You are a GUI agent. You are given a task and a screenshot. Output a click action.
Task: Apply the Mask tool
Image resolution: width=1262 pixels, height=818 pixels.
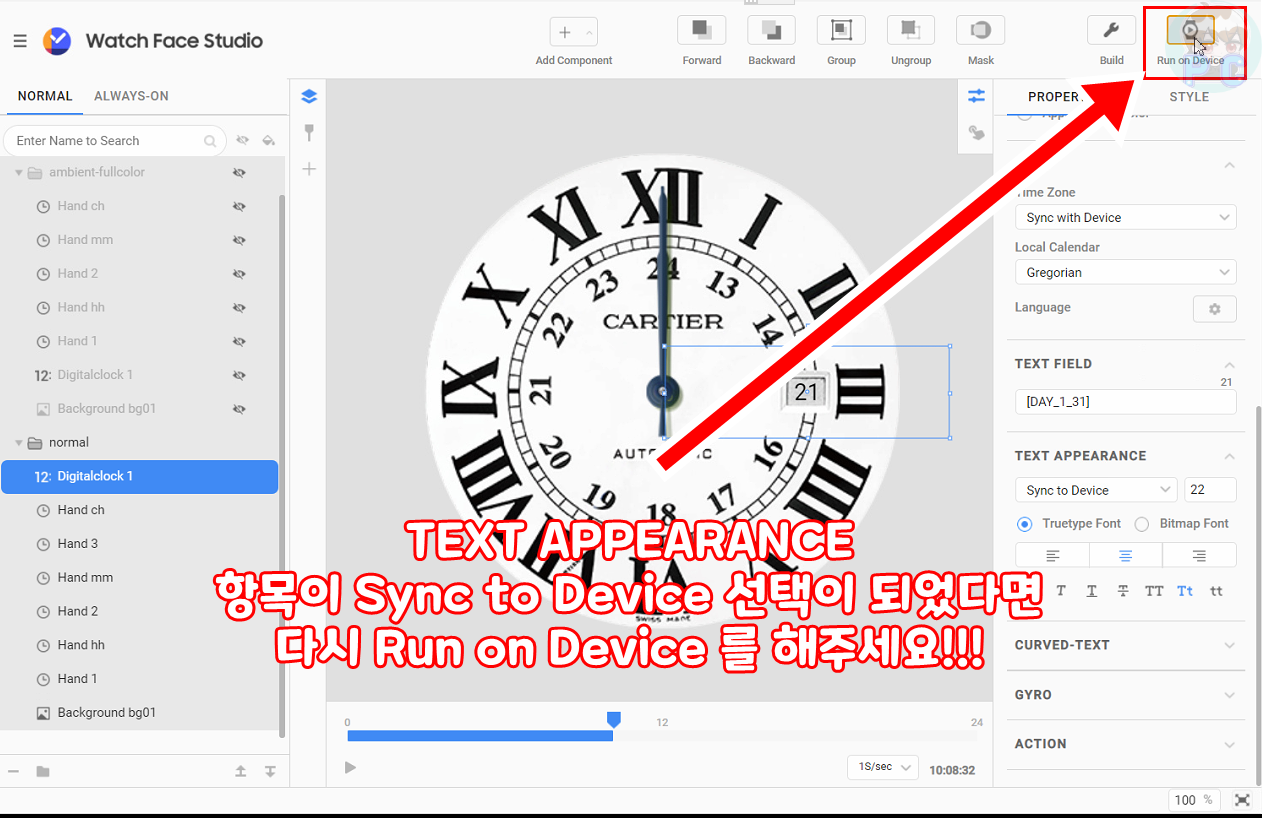tap(980, 31)
